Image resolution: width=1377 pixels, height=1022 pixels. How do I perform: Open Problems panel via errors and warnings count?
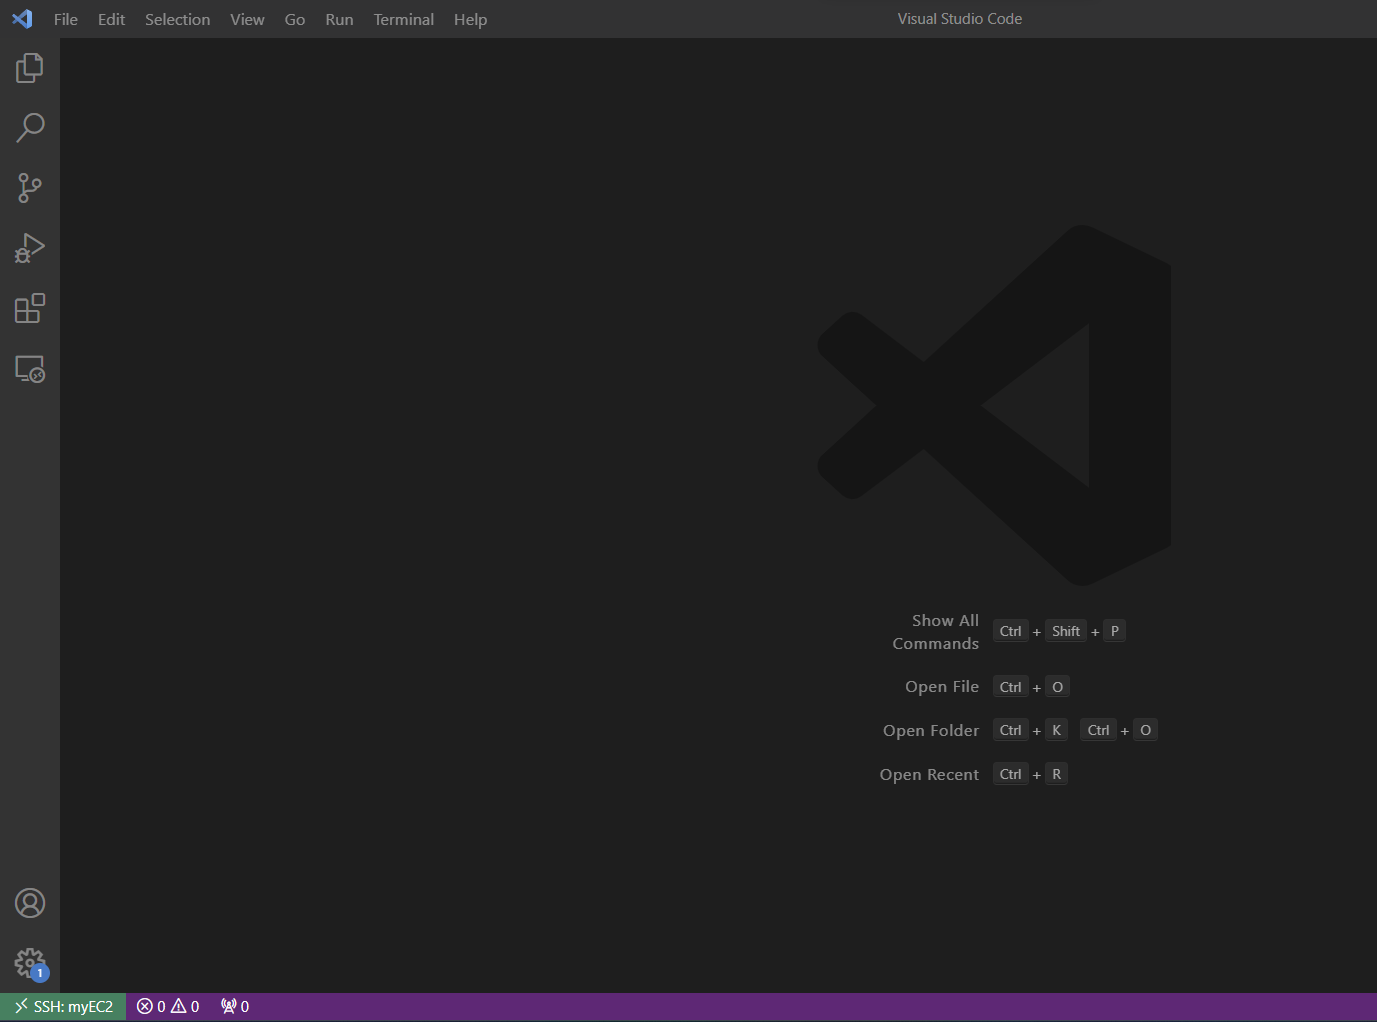coord(168,1007)
